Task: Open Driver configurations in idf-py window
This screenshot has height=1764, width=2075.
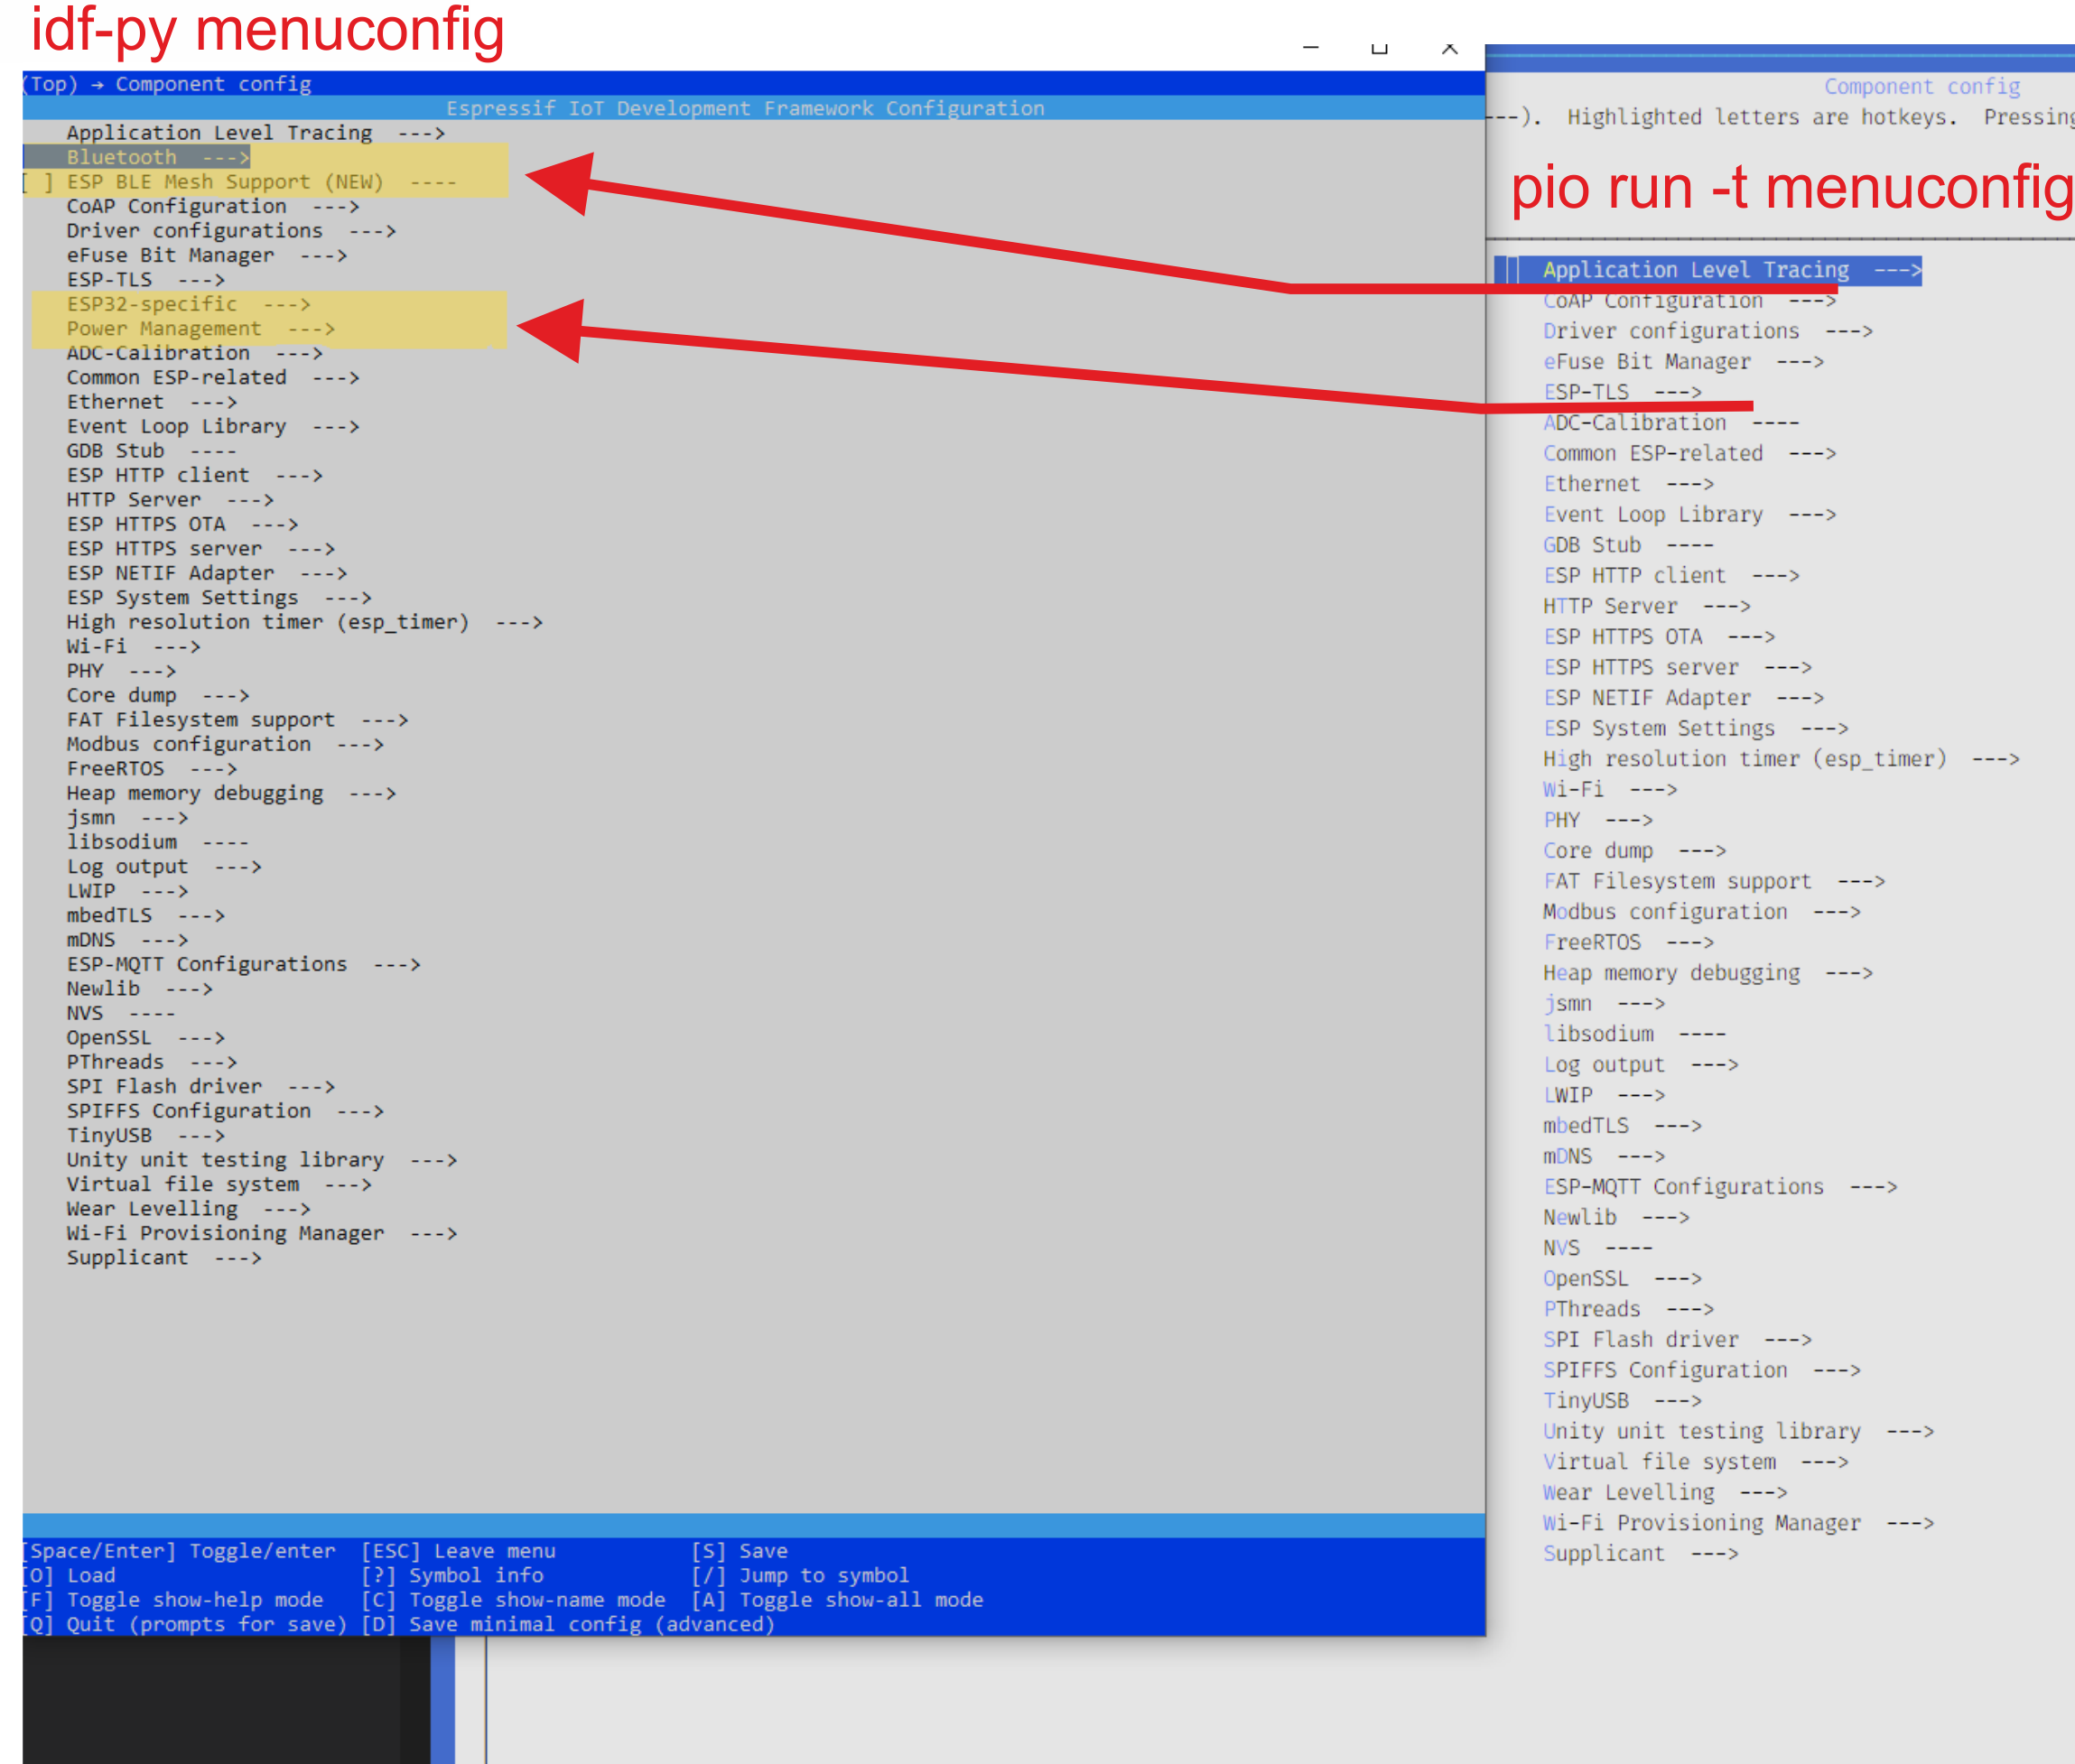Action: 231,231
